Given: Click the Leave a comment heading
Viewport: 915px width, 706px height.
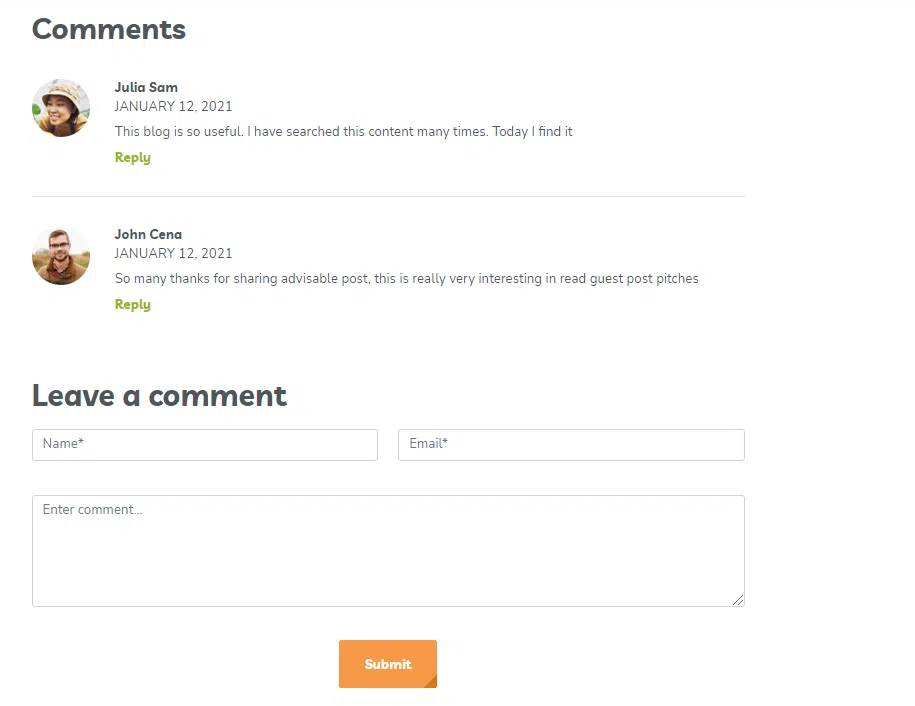Looking at the screenshot, I should pos(159,396).
